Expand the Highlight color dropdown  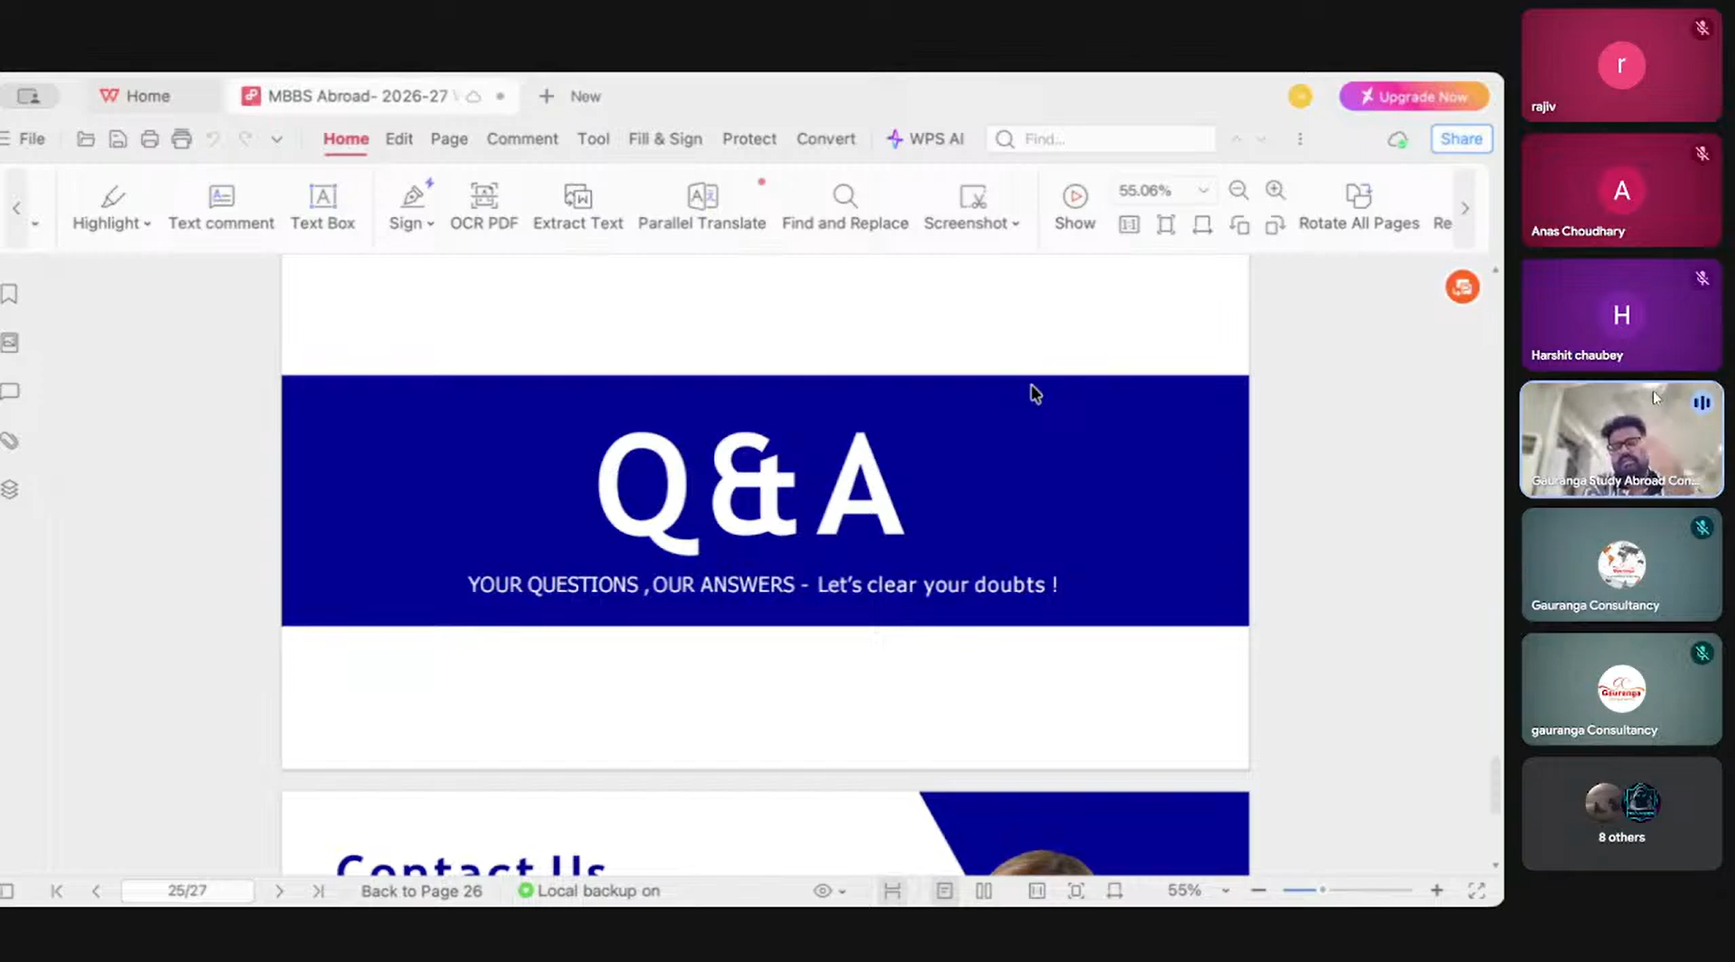[x=147, y=224]
